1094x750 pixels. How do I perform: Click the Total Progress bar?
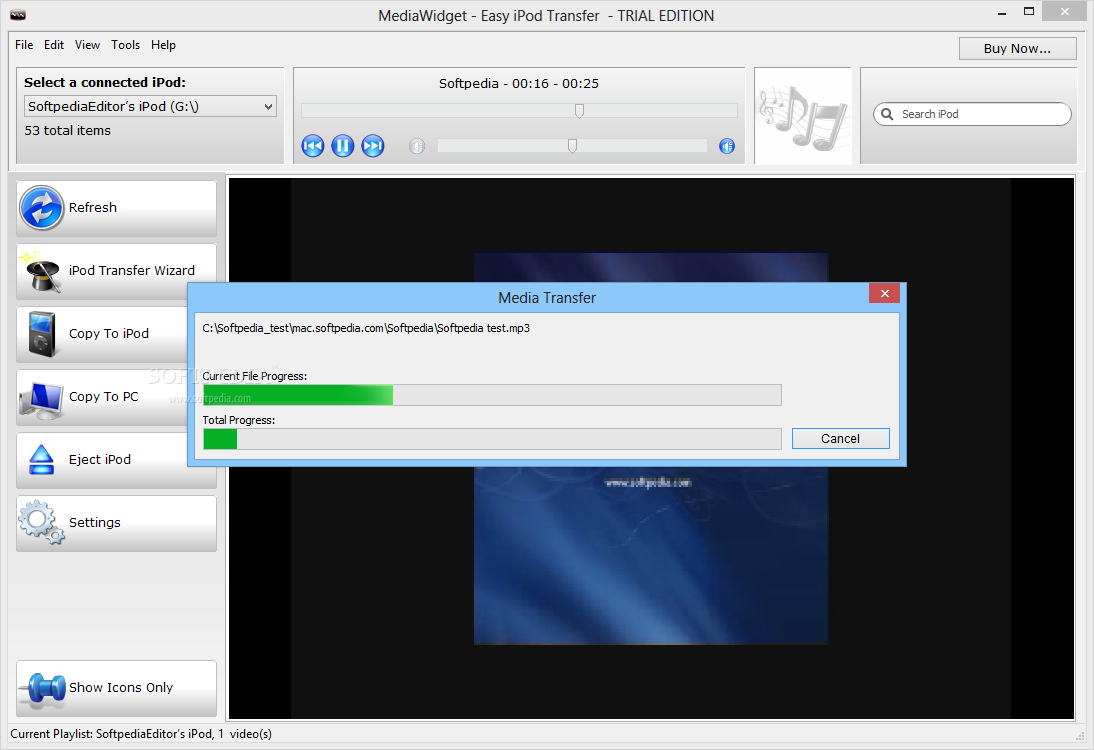492,439
